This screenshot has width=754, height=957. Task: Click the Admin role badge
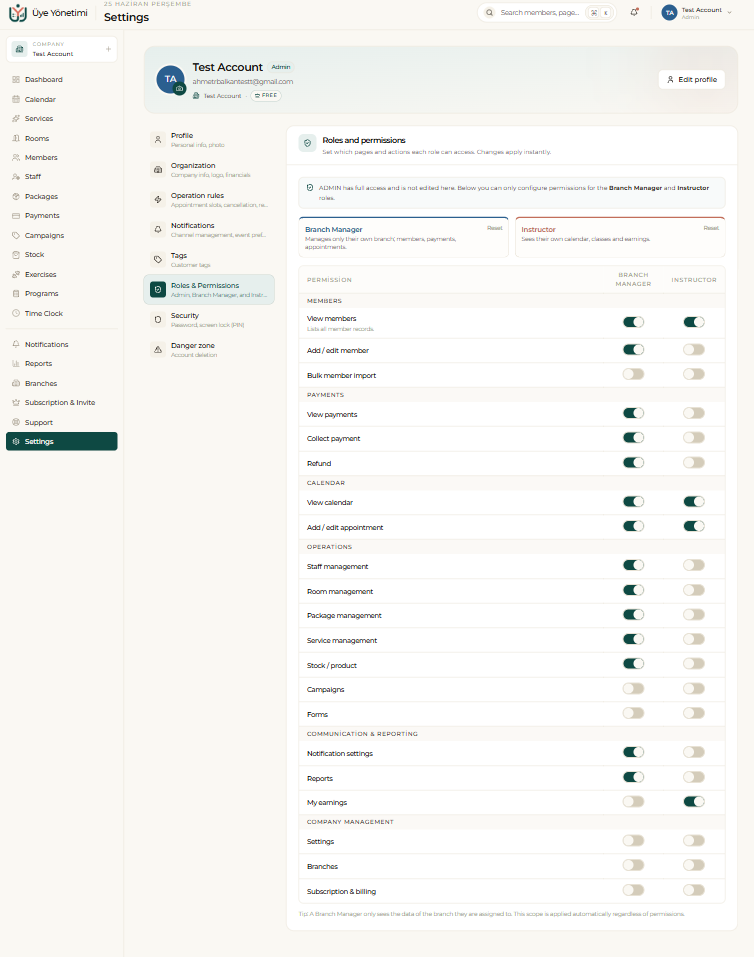(x=281, y=67)
